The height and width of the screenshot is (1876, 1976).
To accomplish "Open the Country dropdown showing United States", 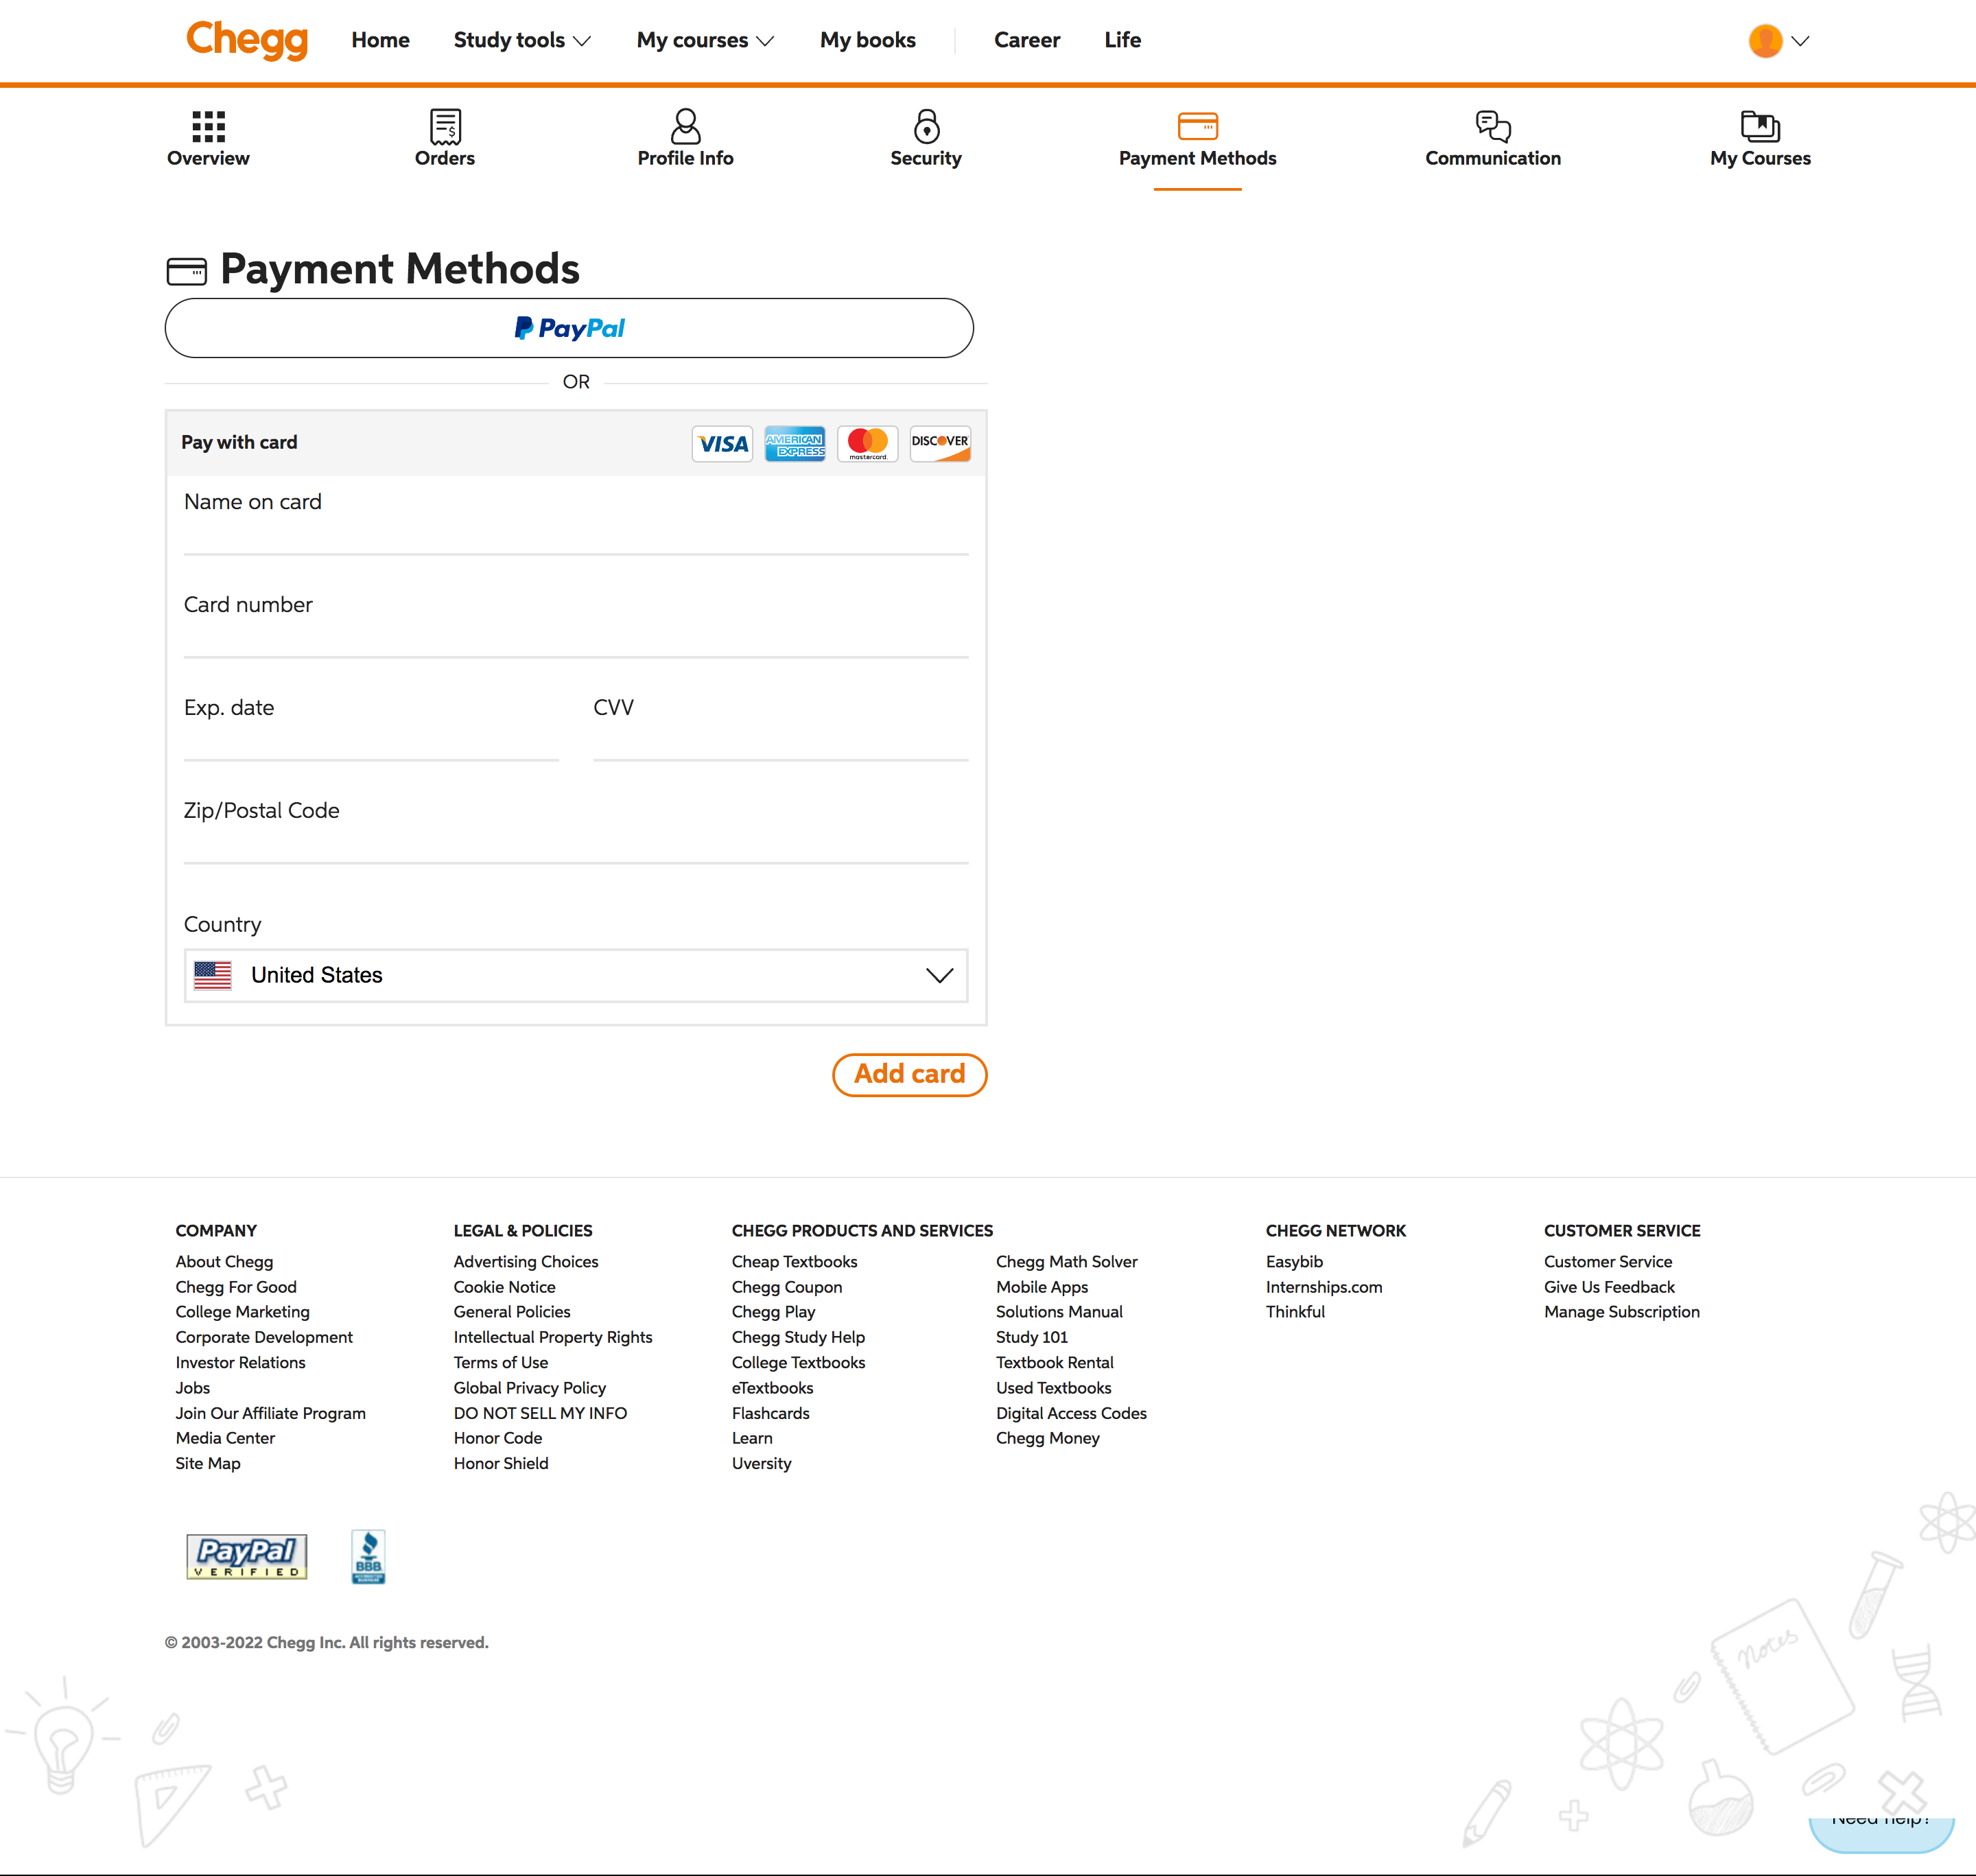I will 576,975.
